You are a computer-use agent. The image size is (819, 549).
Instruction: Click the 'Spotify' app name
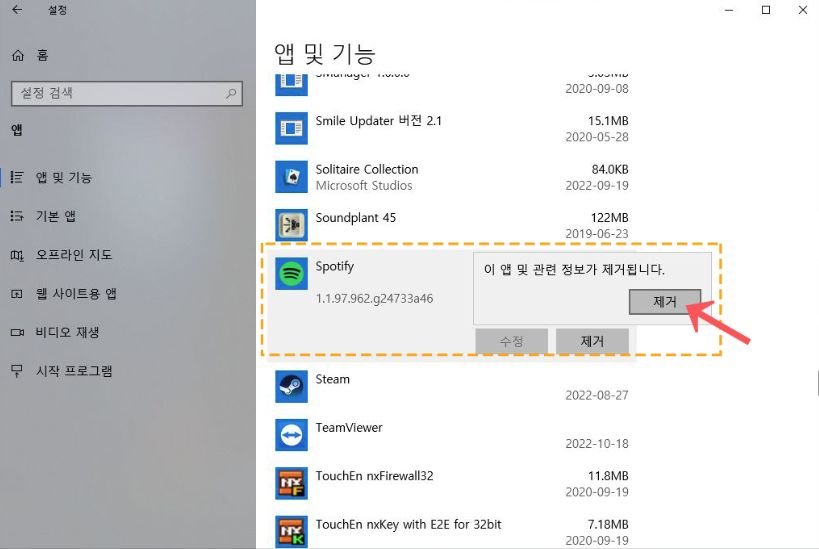click(335, 266)
